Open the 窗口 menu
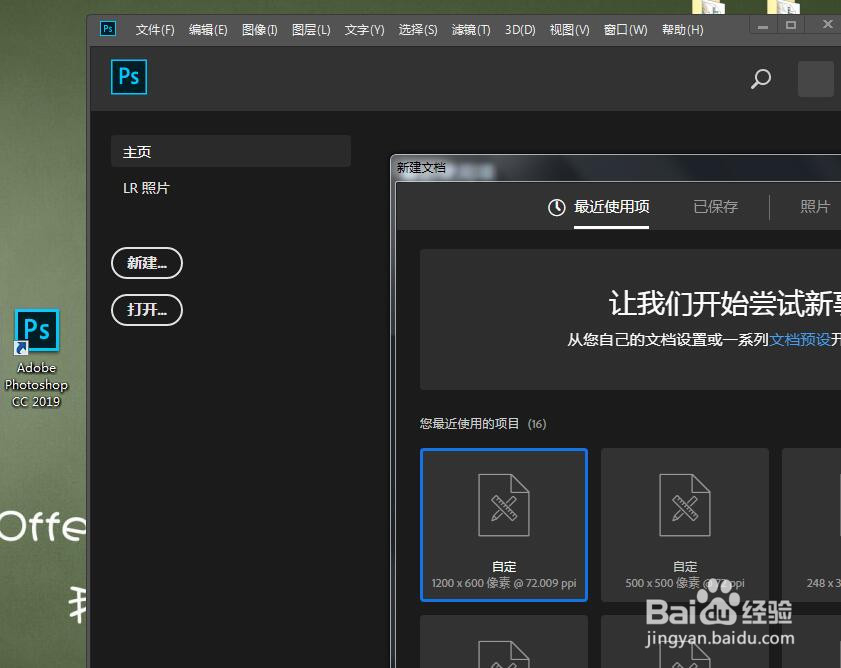841x668 pixels. pos(625,29)
